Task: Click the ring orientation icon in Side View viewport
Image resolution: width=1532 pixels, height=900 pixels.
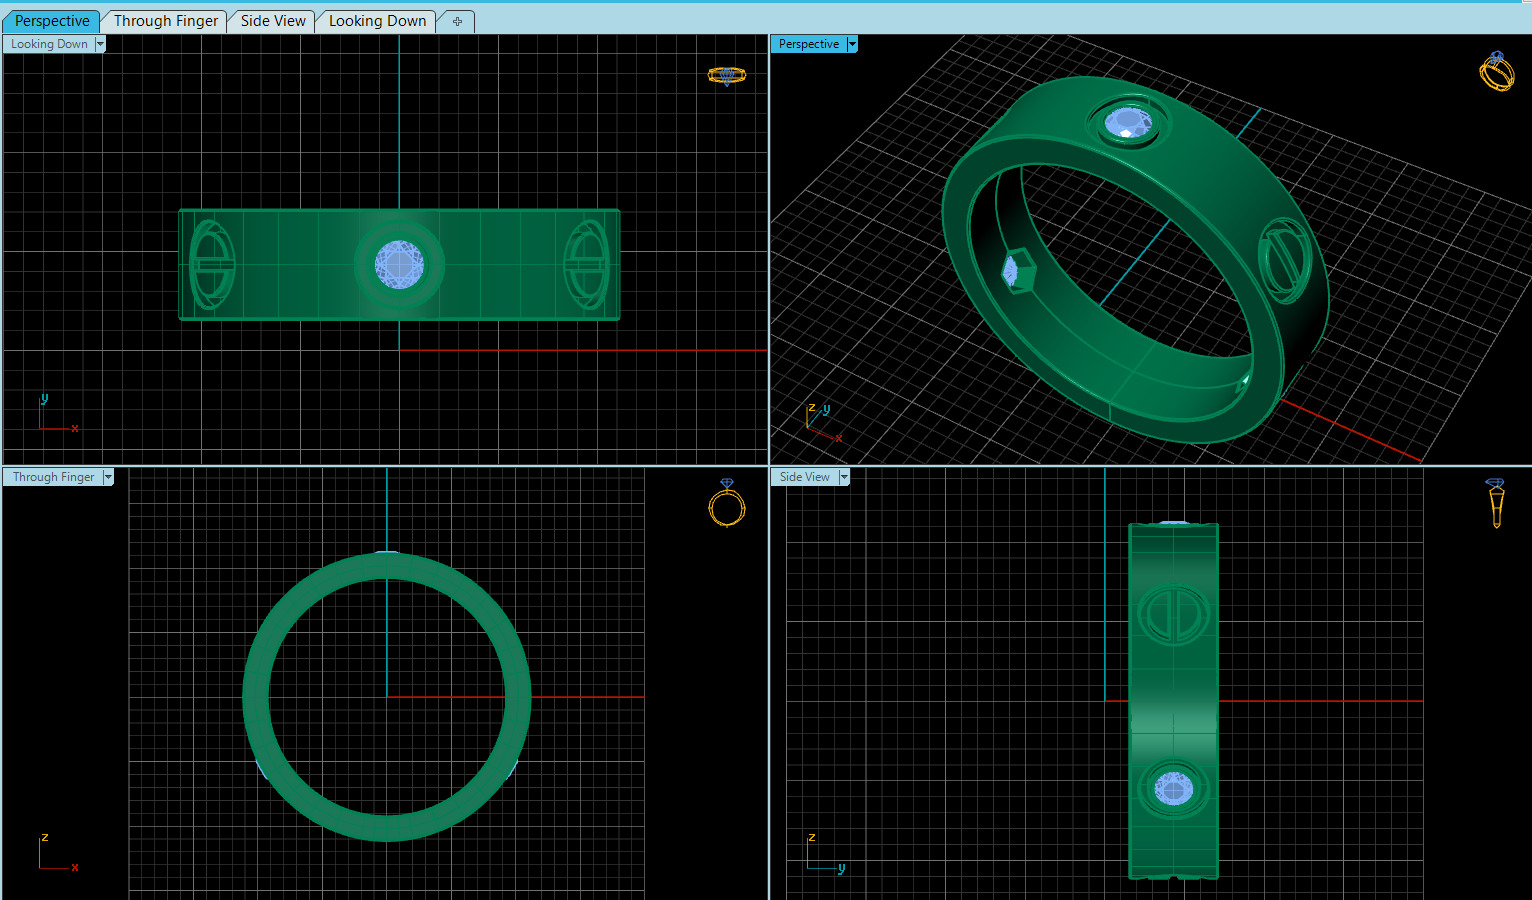Action: tap(1496, 503)
